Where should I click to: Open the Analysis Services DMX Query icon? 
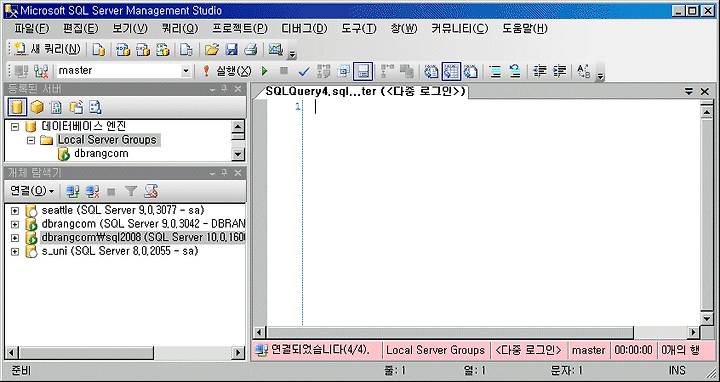point(143,49)
